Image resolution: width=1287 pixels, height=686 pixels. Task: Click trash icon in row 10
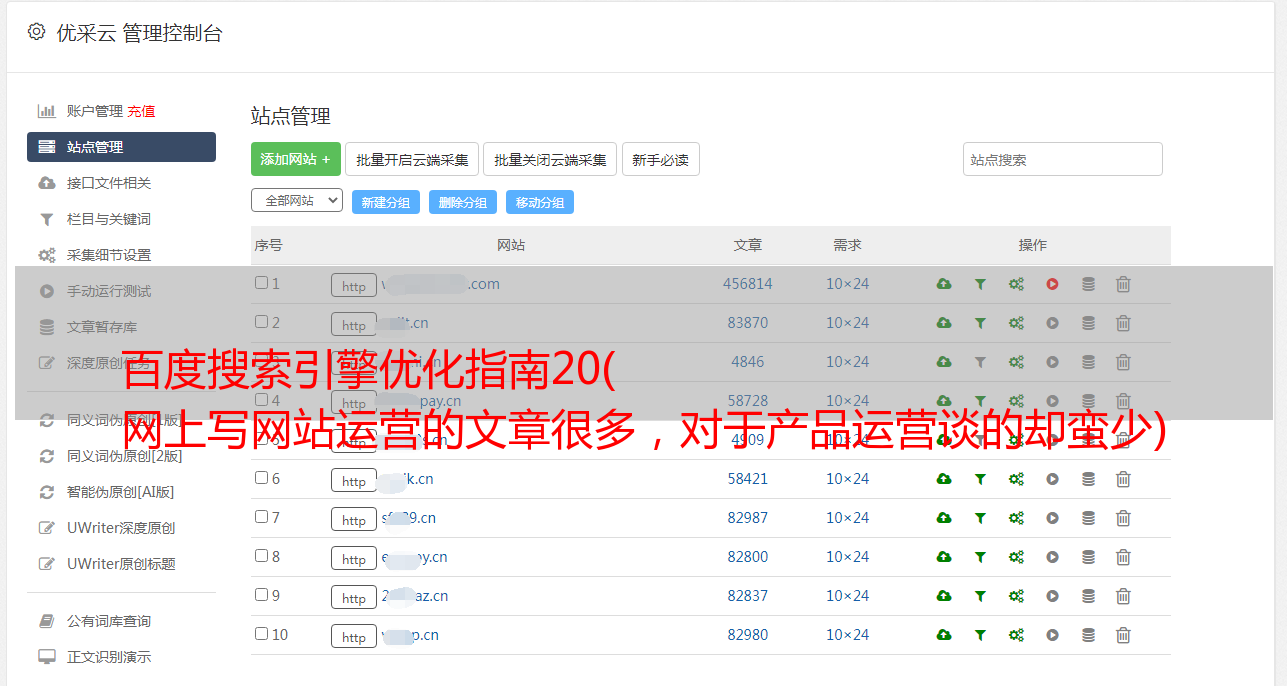[1123, 635]
